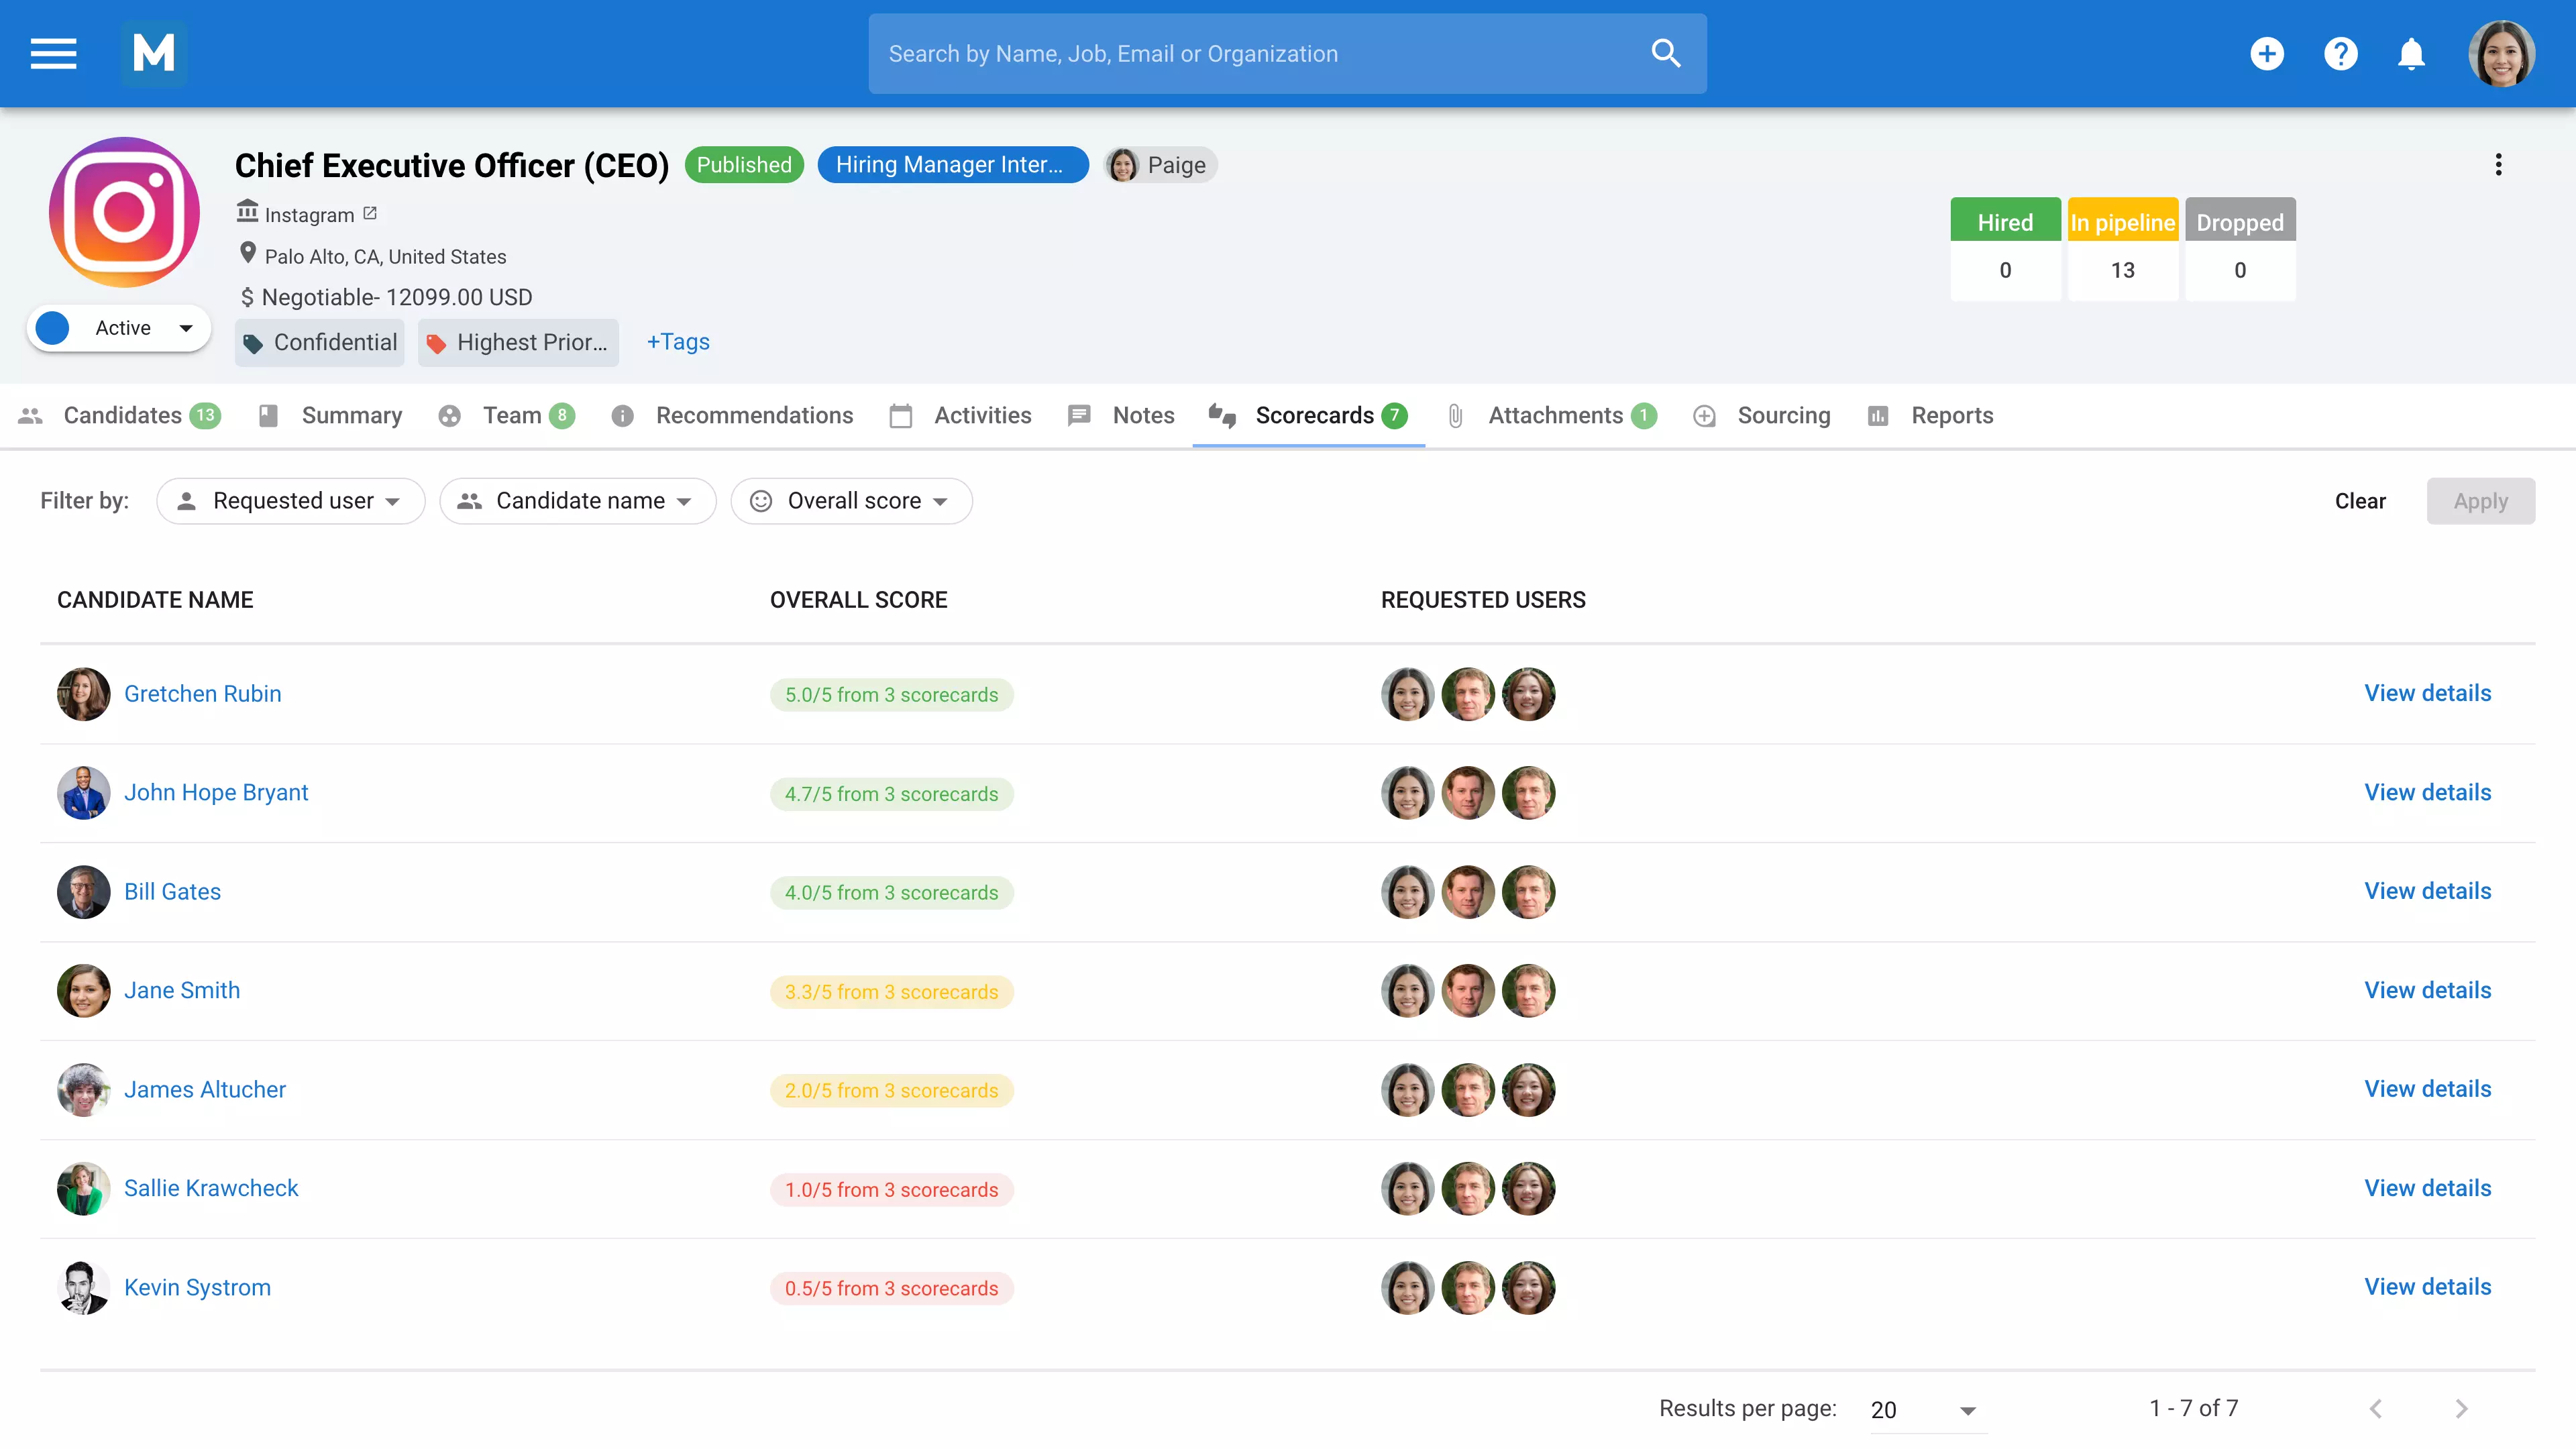Viewport: 2576px width, 1449px height.
Task: Click the three-dot options menu for the job
Action: pos(2499,165)
